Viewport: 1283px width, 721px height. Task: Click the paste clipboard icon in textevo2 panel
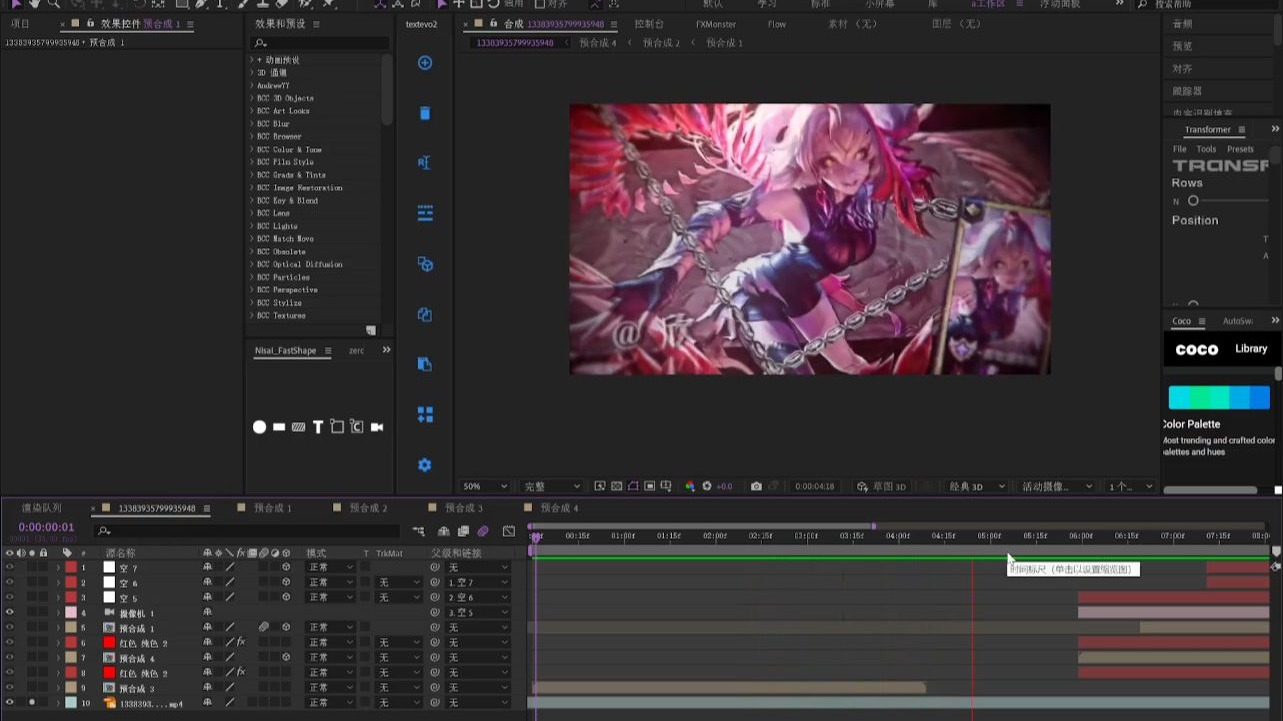click(425, 364)
